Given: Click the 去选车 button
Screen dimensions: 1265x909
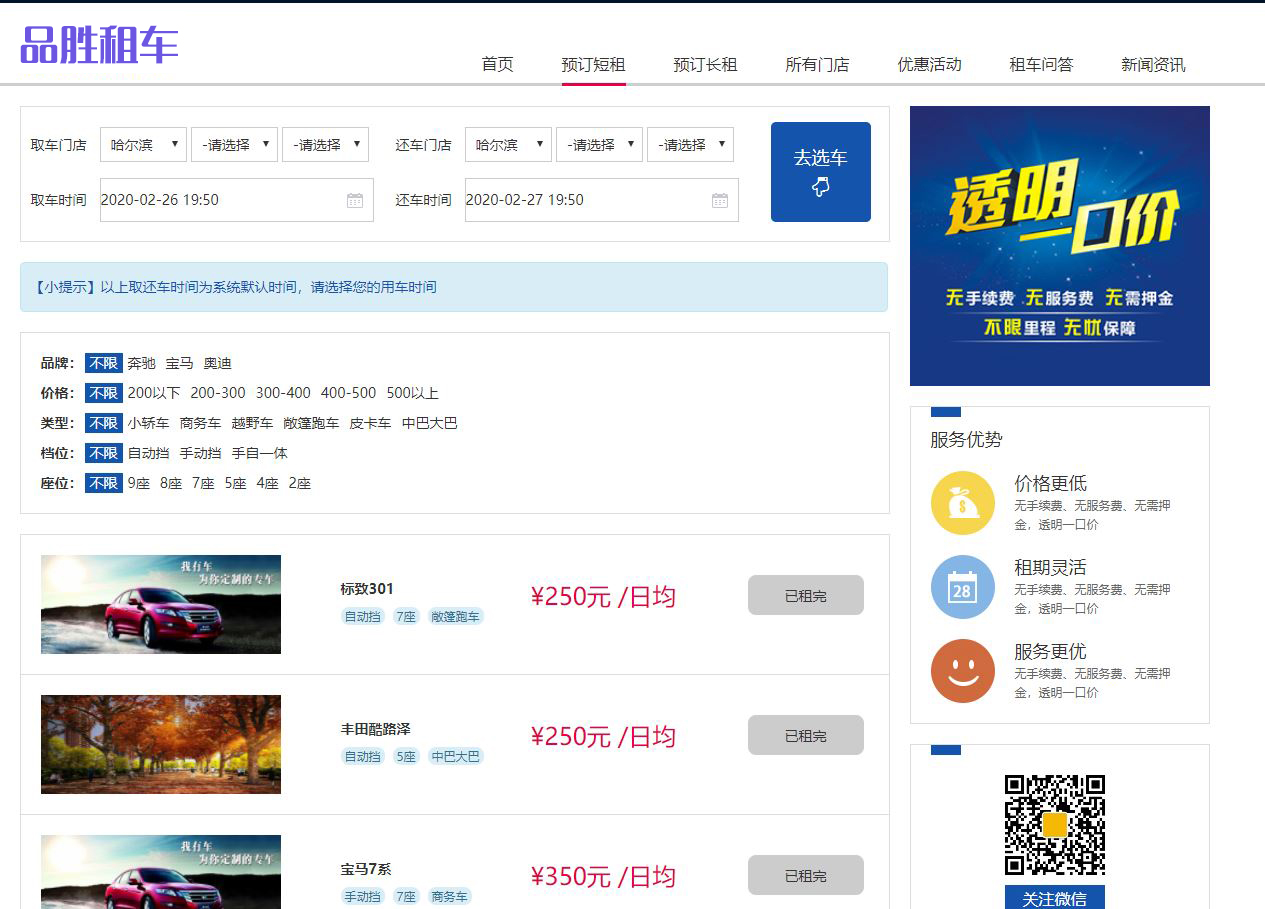Looking at the screenshot, I should pyautogui.click(x=821, y=172).
